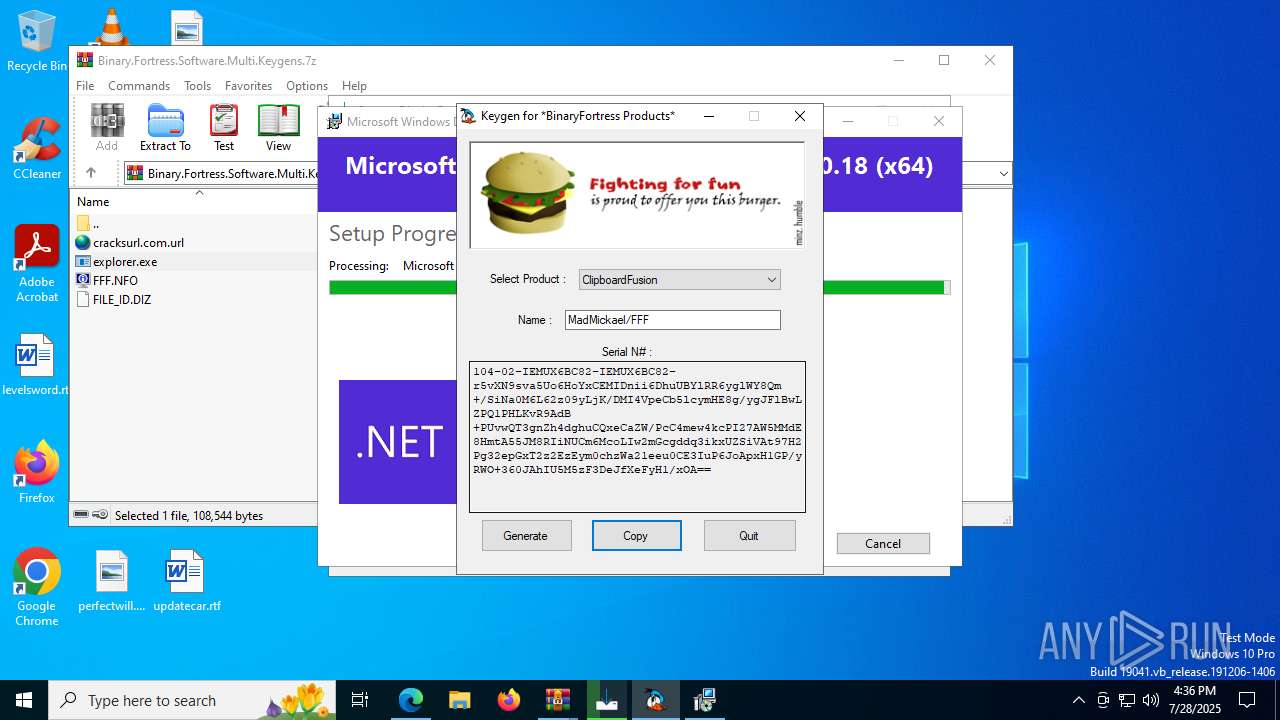This screenshot has height=720, width=1280.
Task: Click inside the Serial N# text box
Action: (637, 437)
